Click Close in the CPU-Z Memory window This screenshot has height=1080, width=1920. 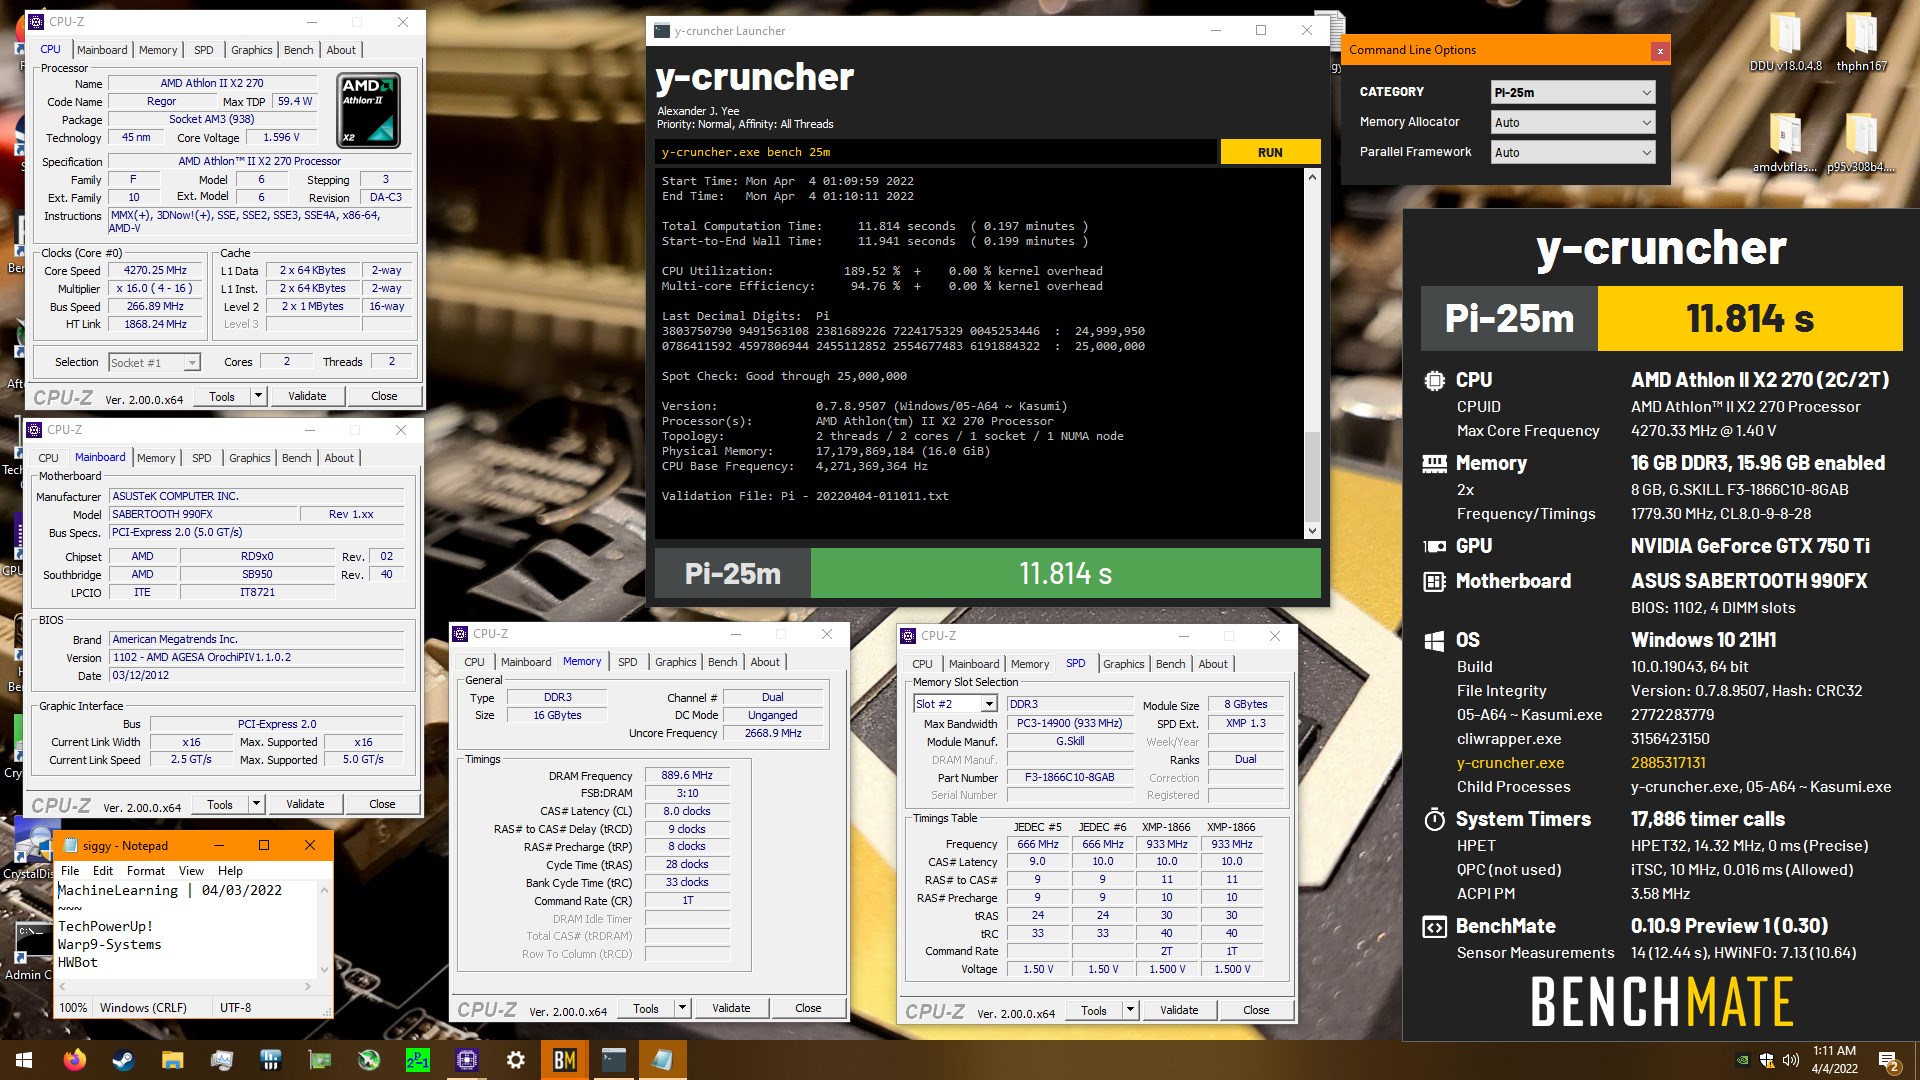click(x=808, y=1008)
